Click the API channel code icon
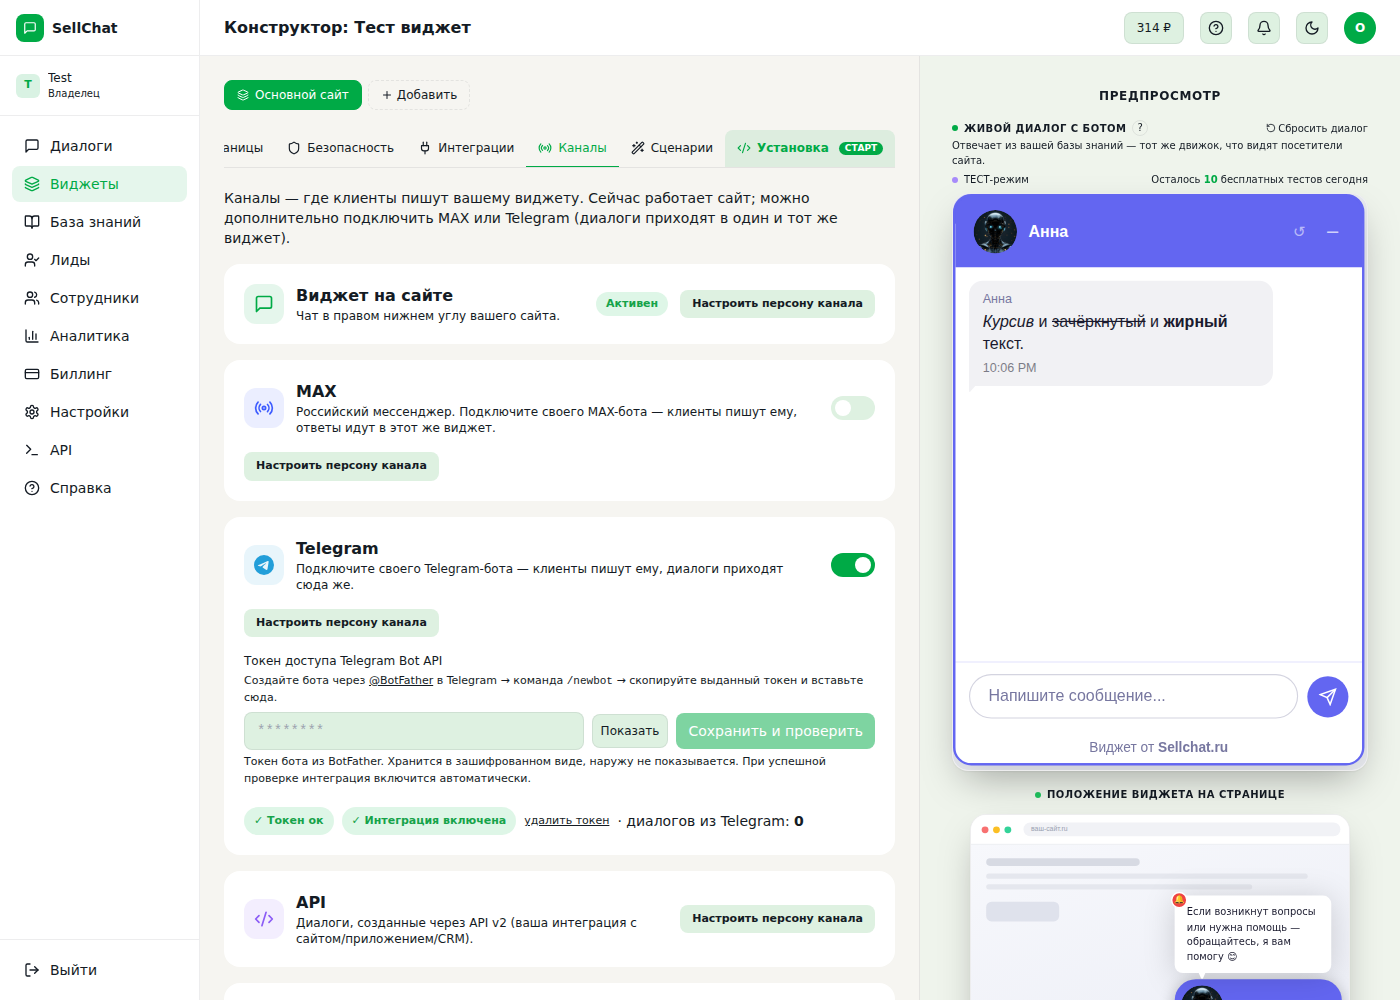This screenshot has height=1000, width=1400. pos(264,919)
